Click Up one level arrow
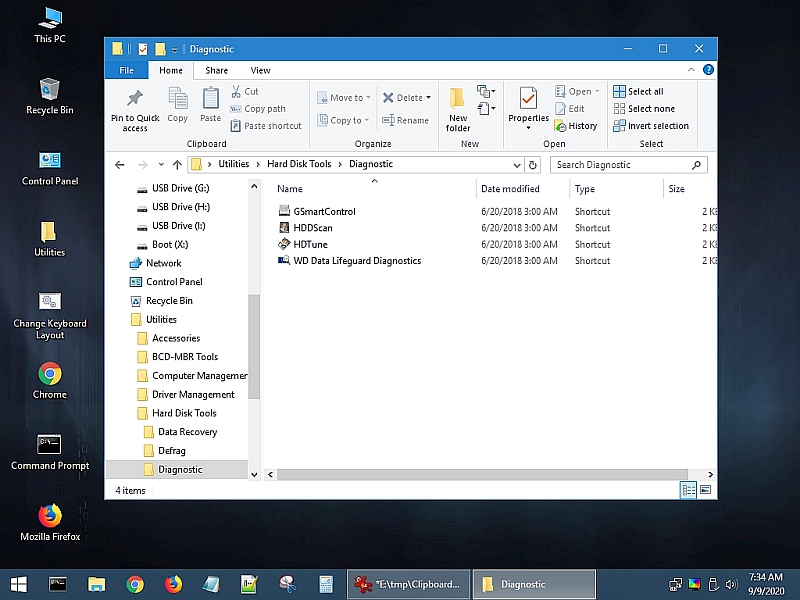800x600 pixels. (x=177, y=165)
